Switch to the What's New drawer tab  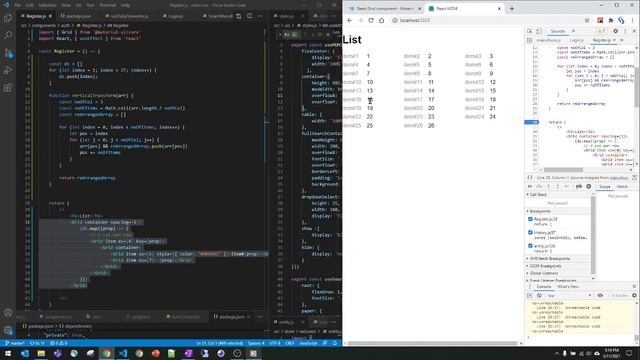(568, 287)
